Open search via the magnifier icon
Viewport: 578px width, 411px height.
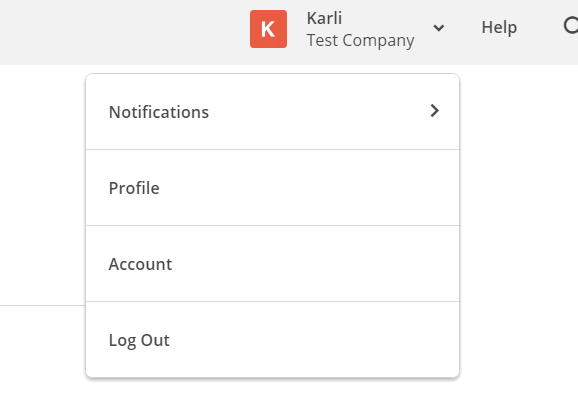tap(571, 26)
